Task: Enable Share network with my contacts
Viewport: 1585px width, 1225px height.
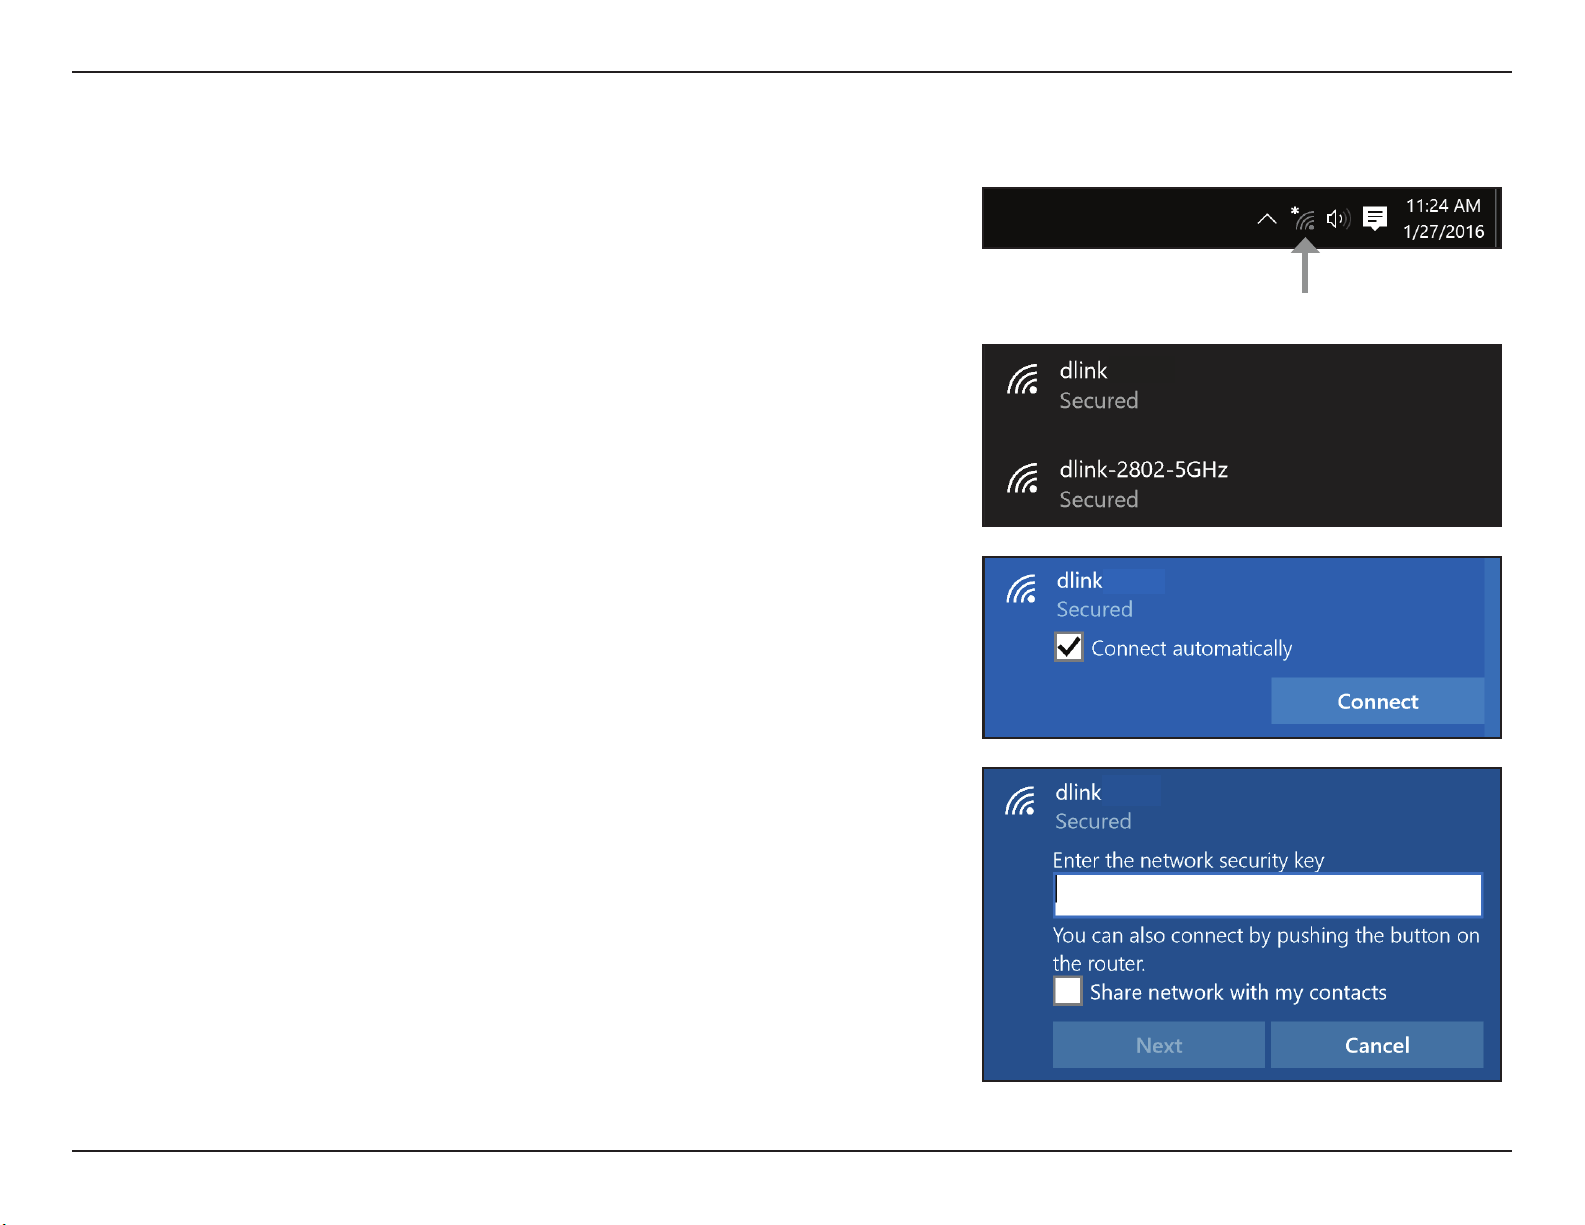Action: pos(1068,991)
